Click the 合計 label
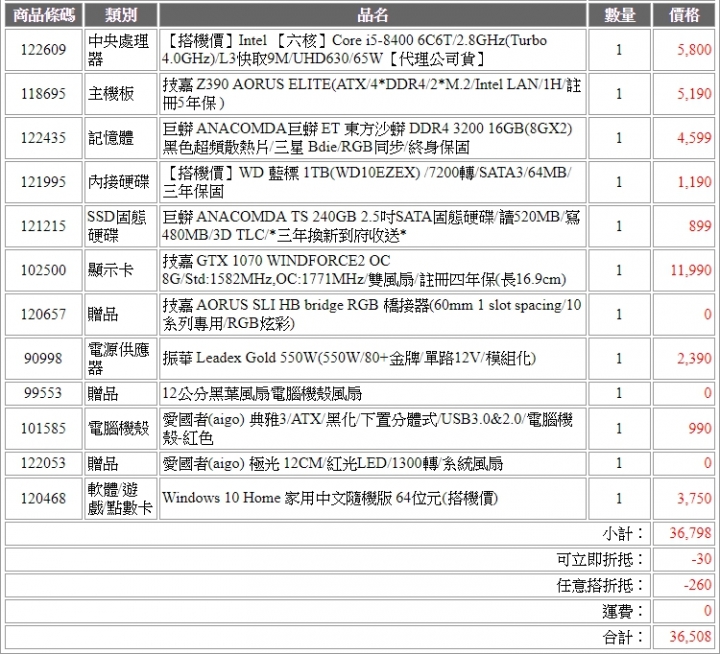720x654 pixels. [623, 637]
